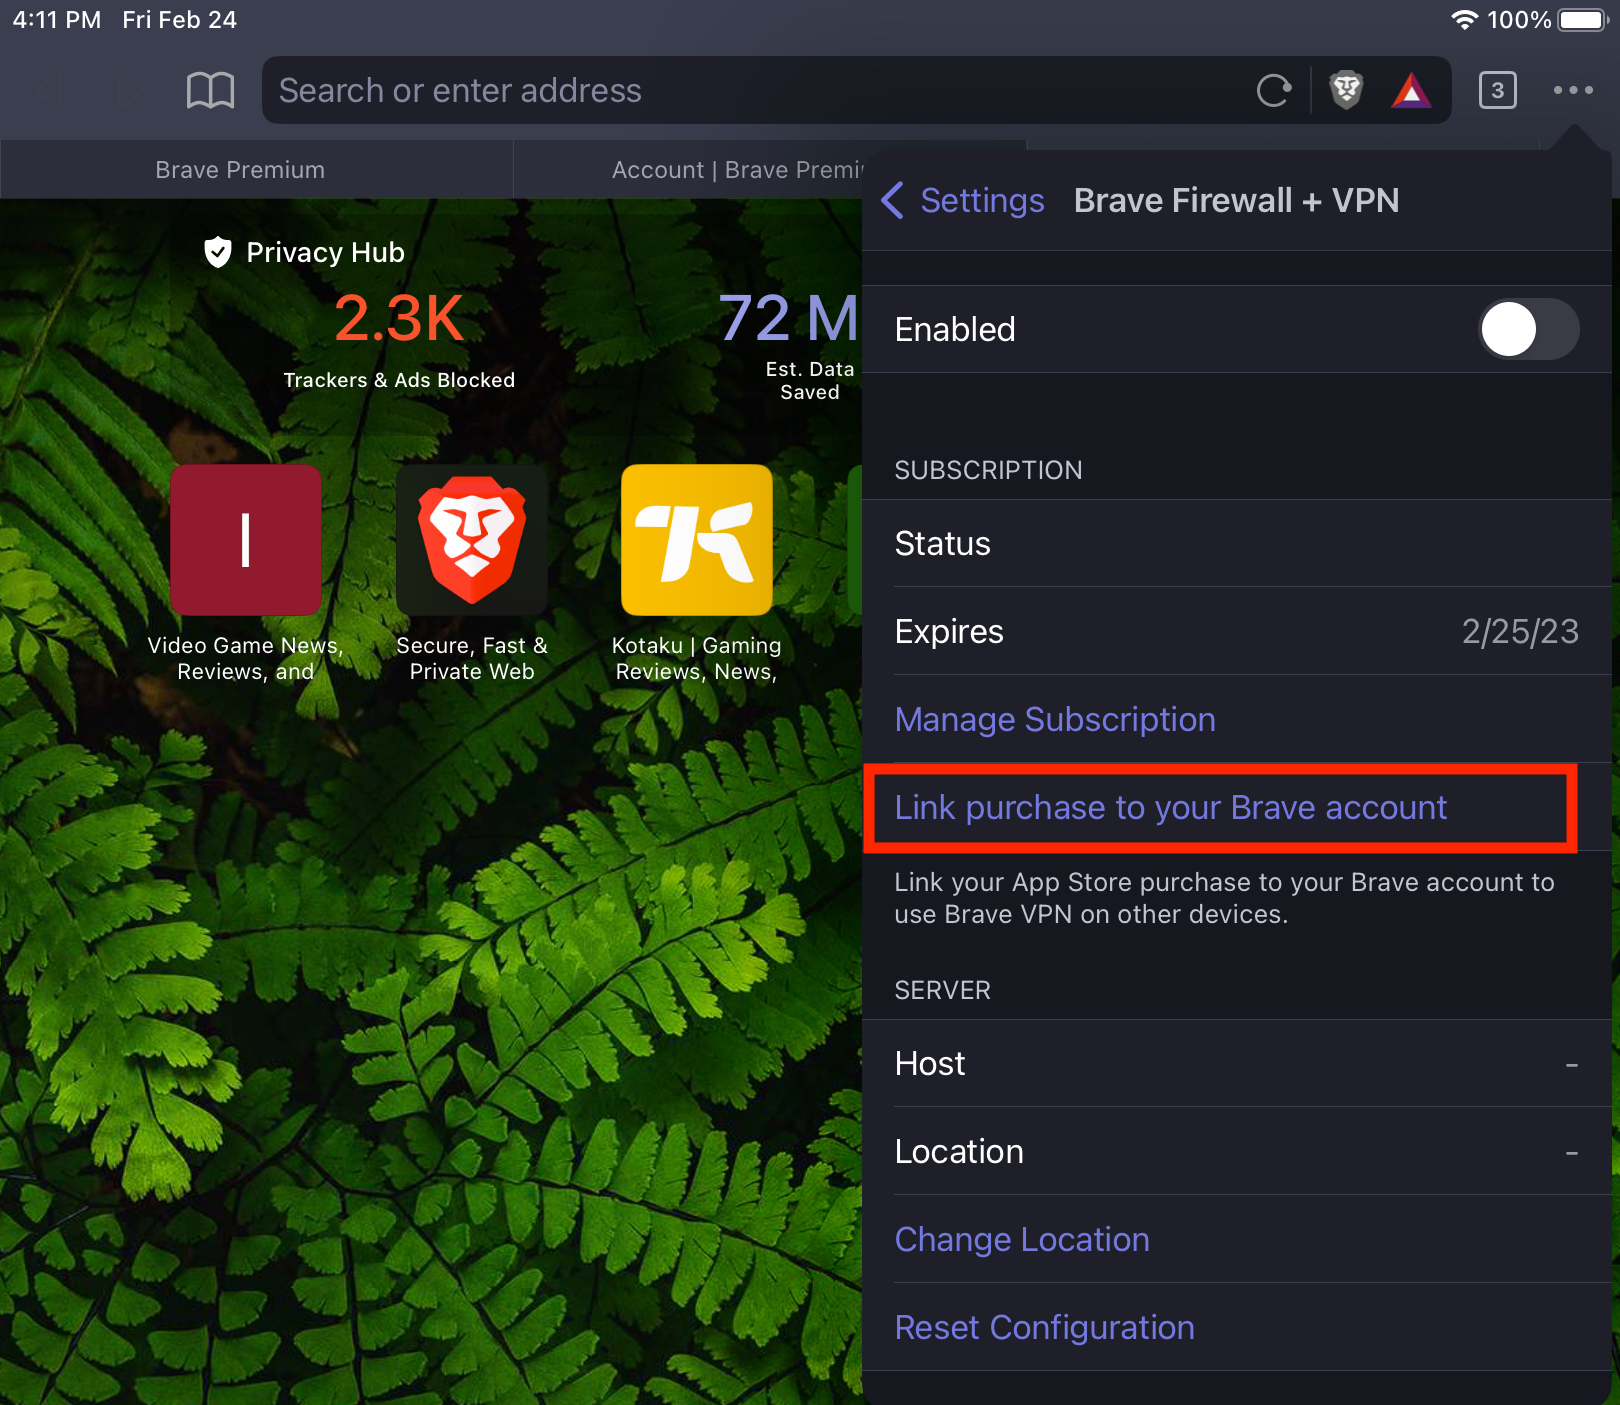Toggle the VPN Enabled switch
Screen dimensions: 1620x1405
pos(1528,329)
